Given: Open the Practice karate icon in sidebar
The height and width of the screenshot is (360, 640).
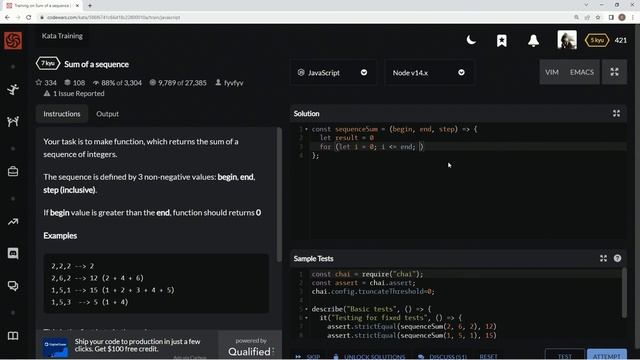Looking at the screenshot, I should pyautogui.click(x=13, y=89).
